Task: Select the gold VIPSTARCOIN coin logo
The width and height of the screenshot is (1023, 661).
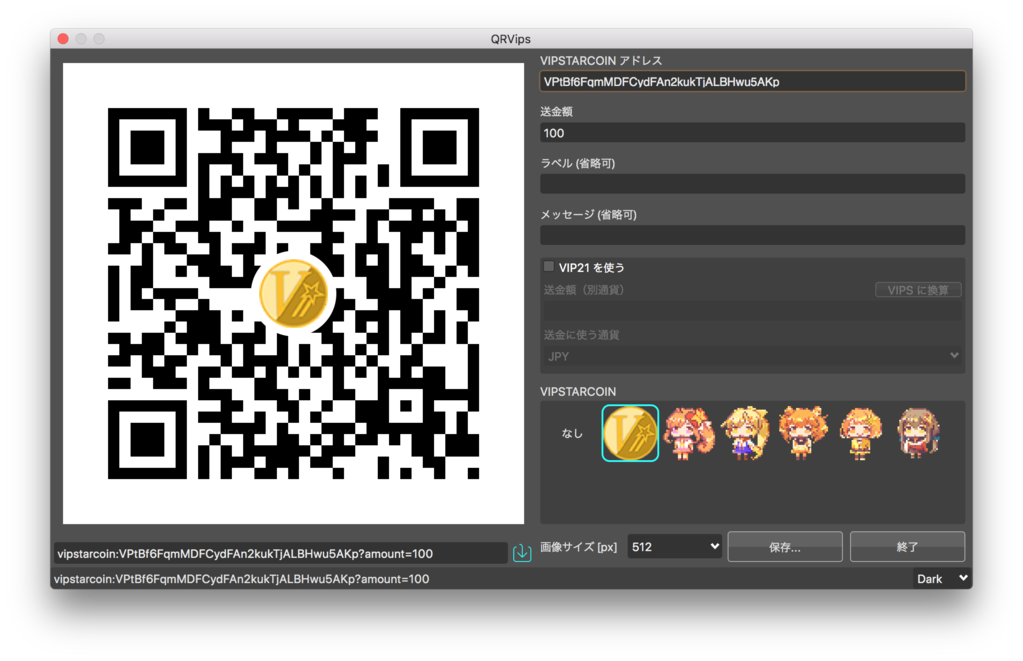Action: tap(630, 433)
